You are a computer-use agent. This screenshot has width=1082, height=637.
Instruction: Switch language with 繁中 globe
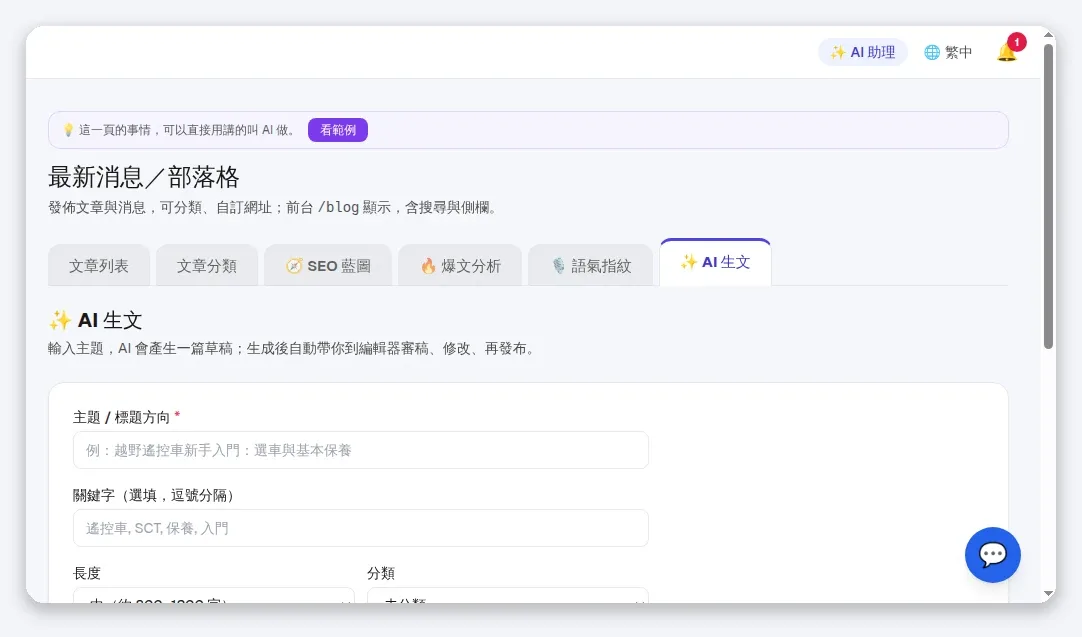click(948, 52)
